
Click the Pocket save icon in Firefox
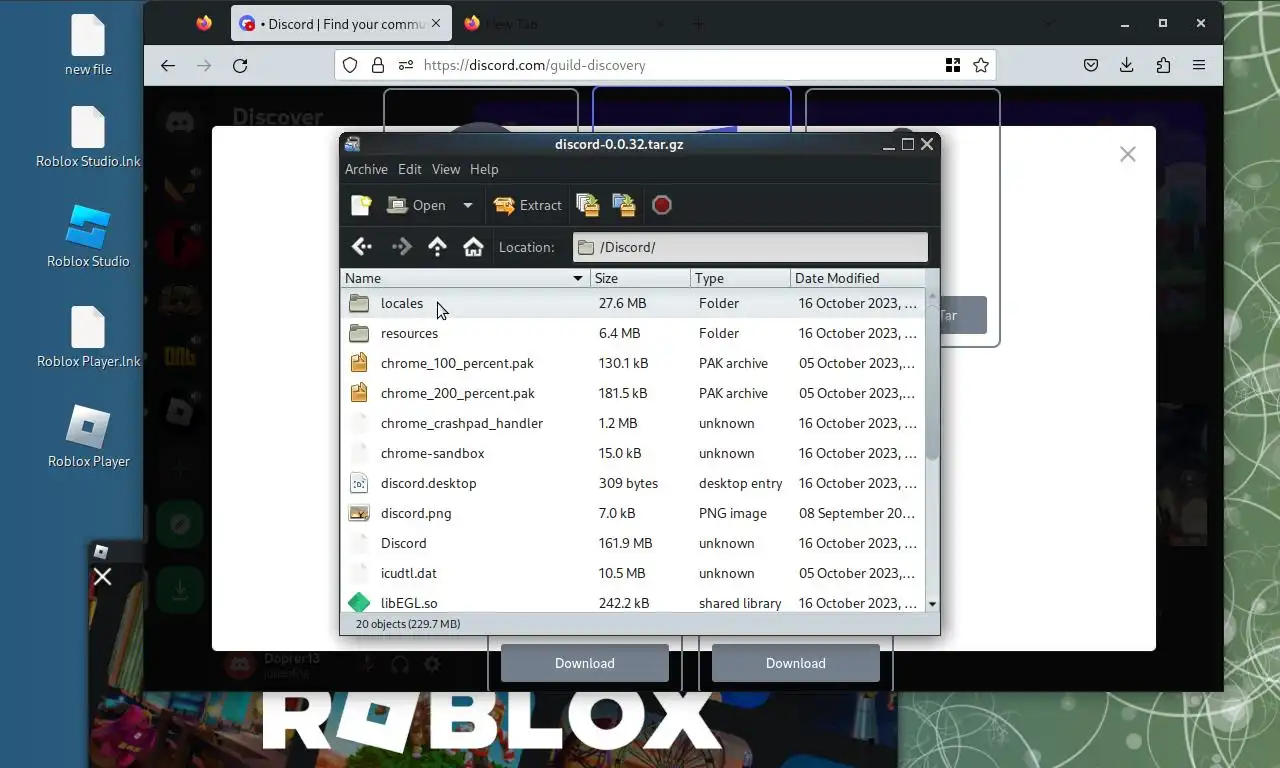point(1091,65)
